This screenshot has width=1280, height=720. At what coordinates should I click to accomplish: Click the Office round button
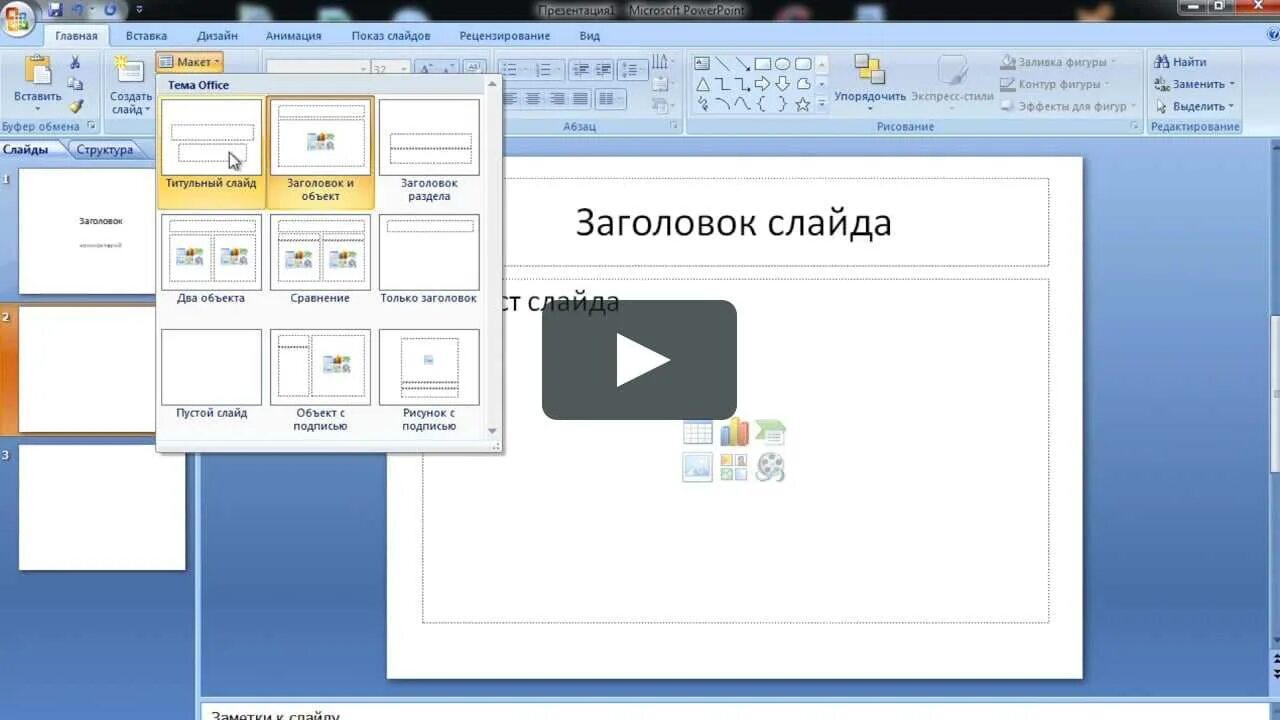[x=18, y=19]
